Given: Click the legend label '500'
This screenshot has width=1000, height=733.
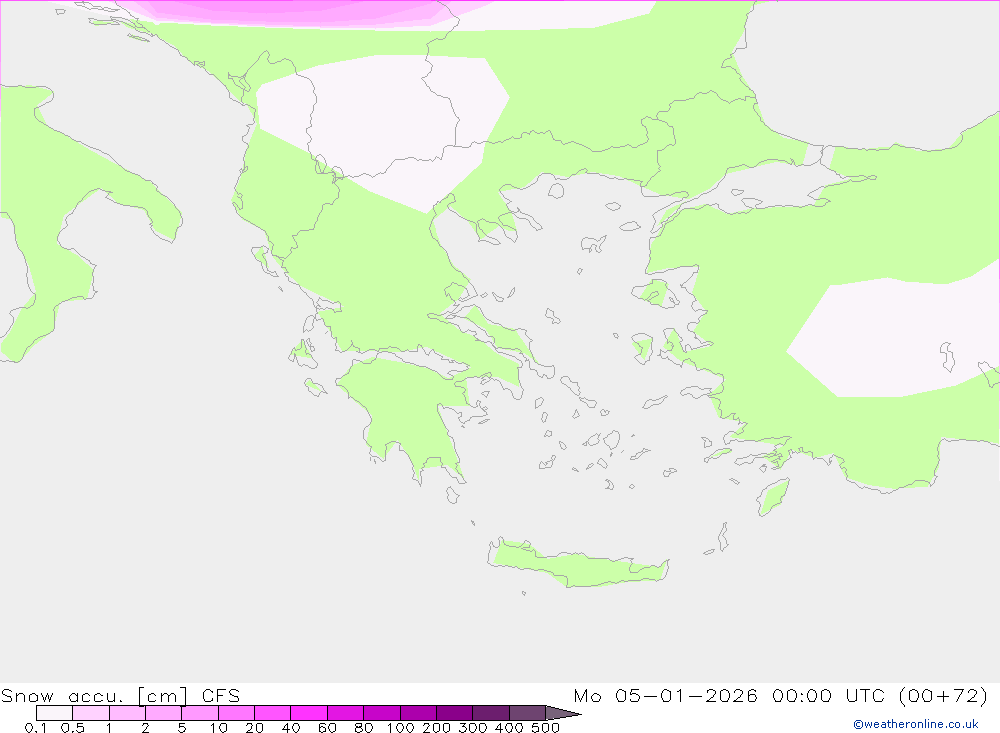Looking at the screenshot, I should coord(545,728).
